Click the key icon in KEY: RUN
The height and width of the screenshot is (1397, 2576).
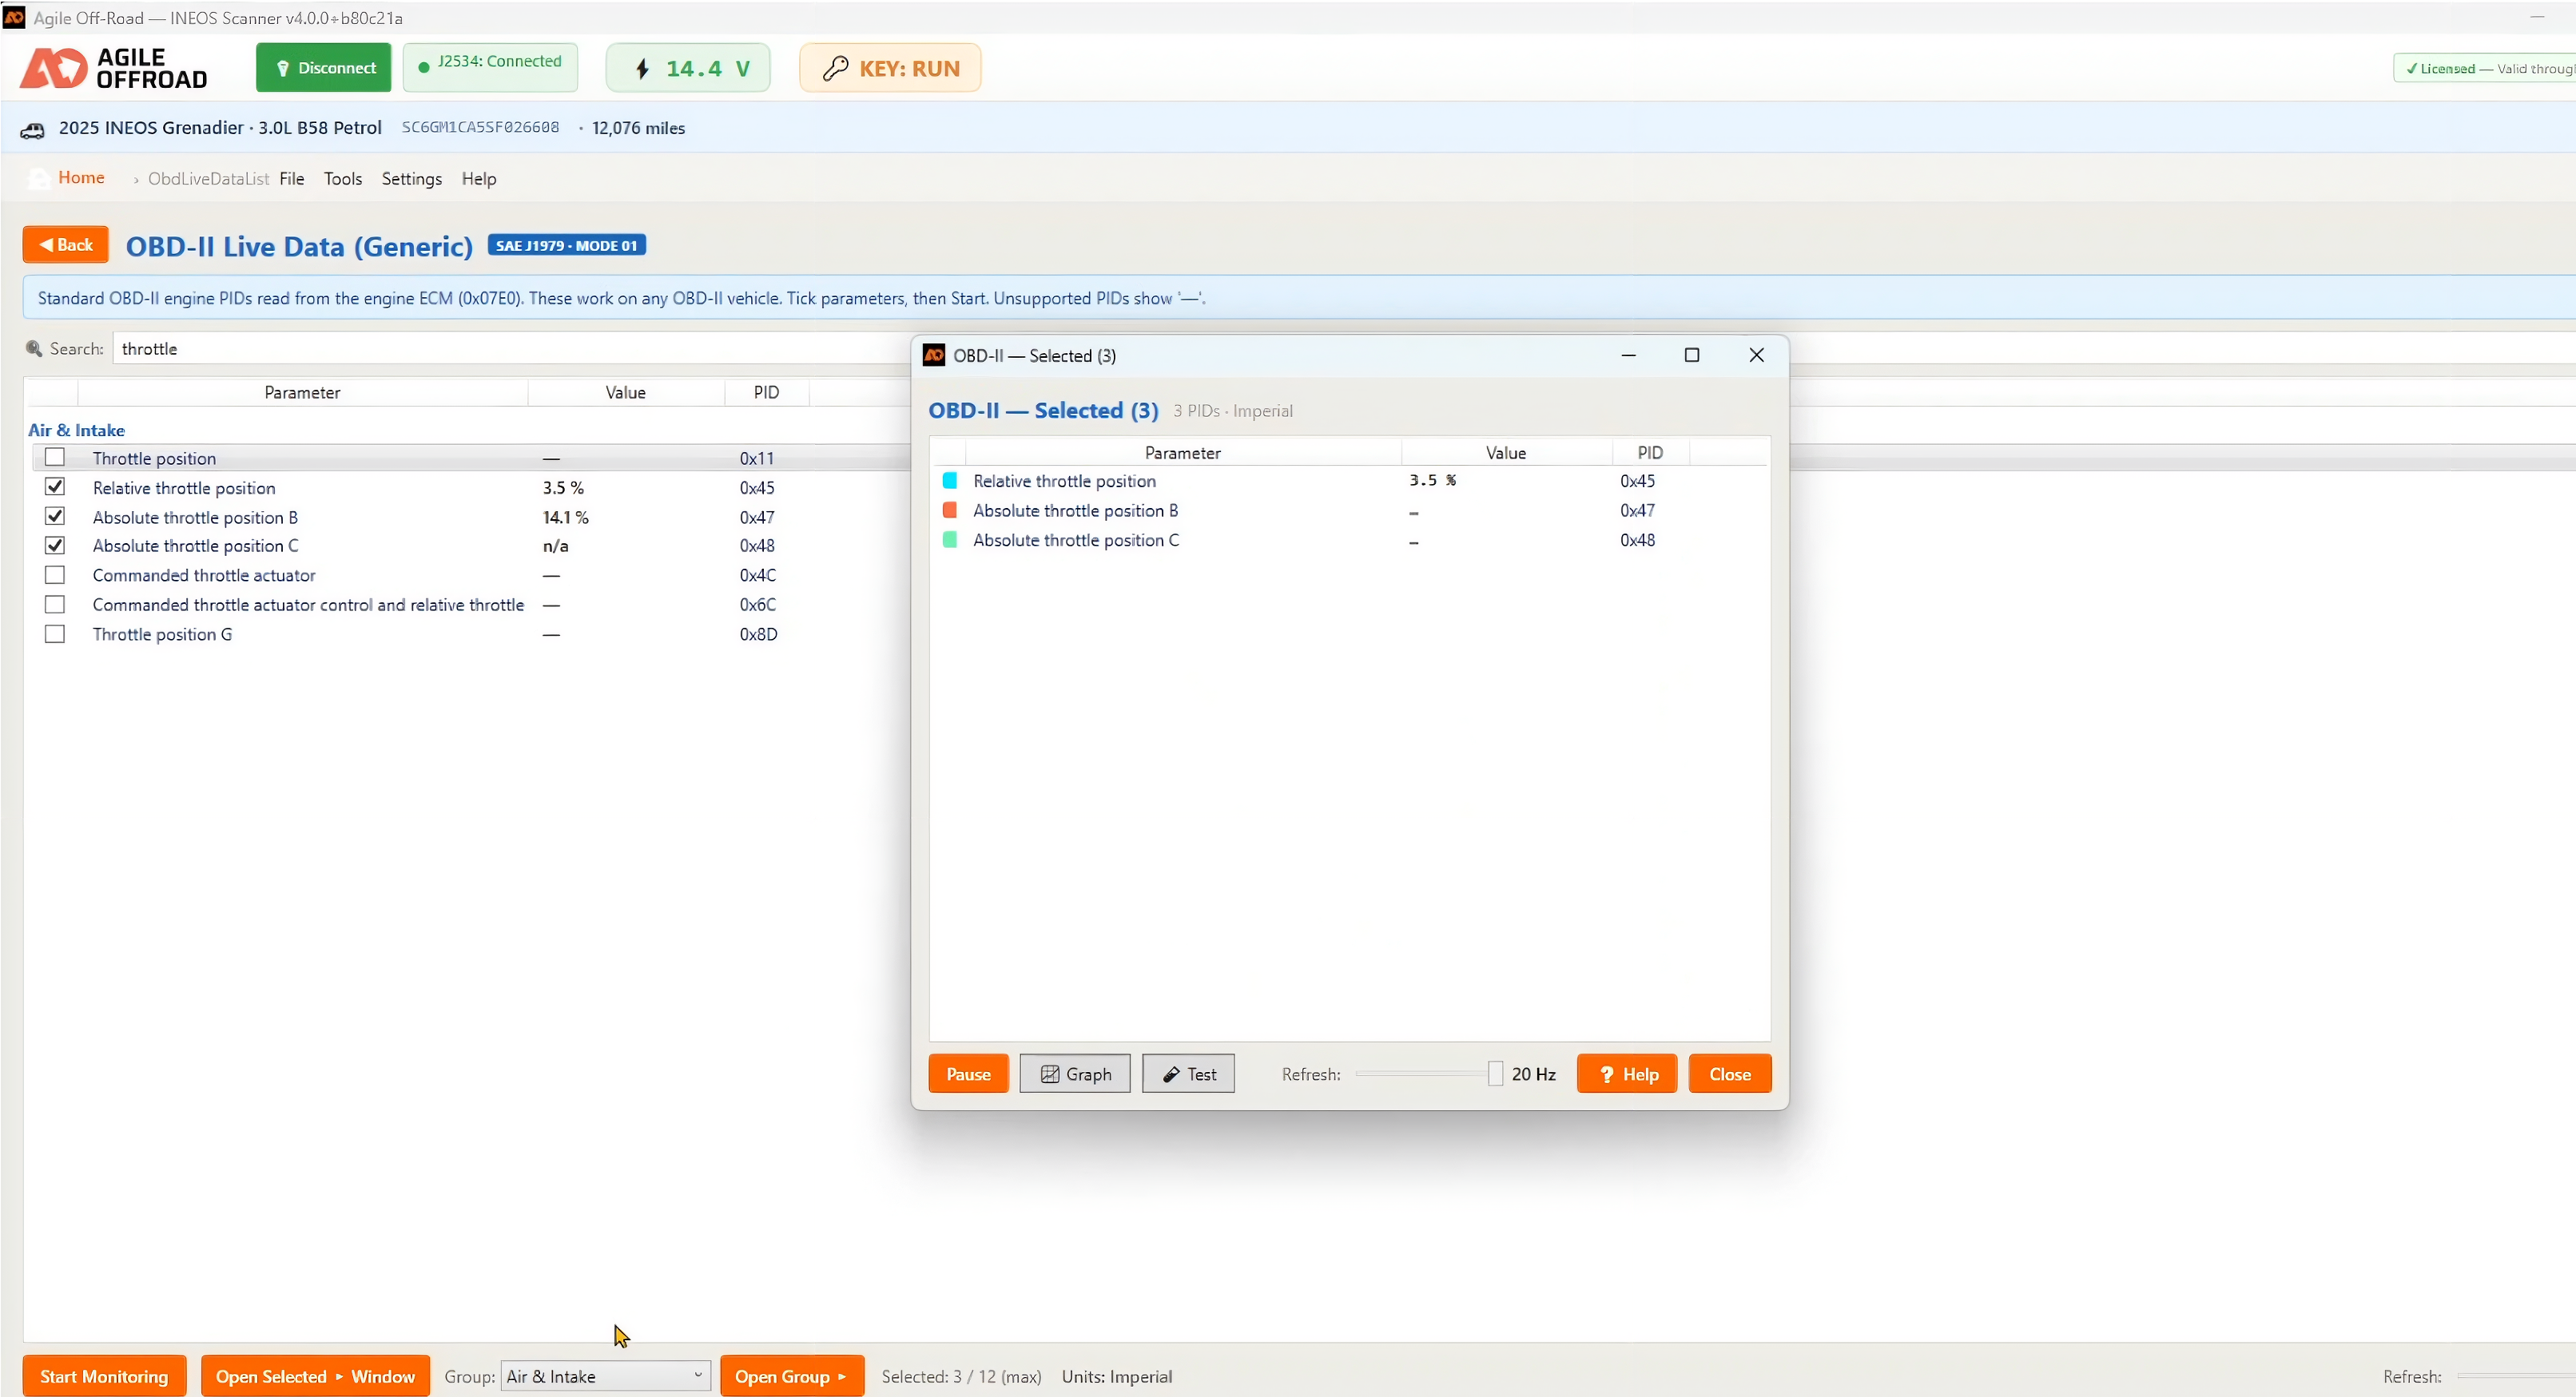[835, 68]
